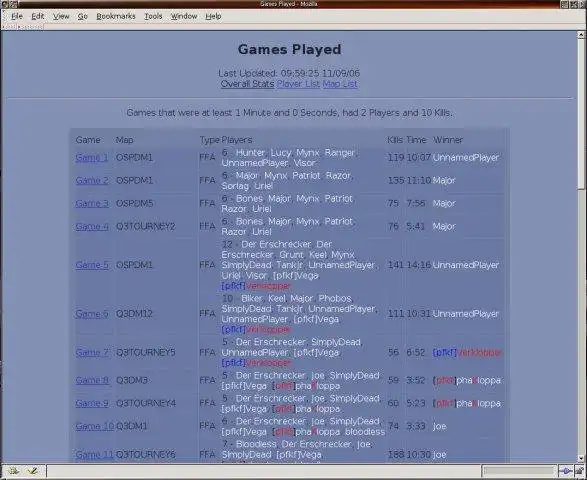Click the vertical scrollbar thumb
Viewport: 587px width, 480px height.
point(581,114)
